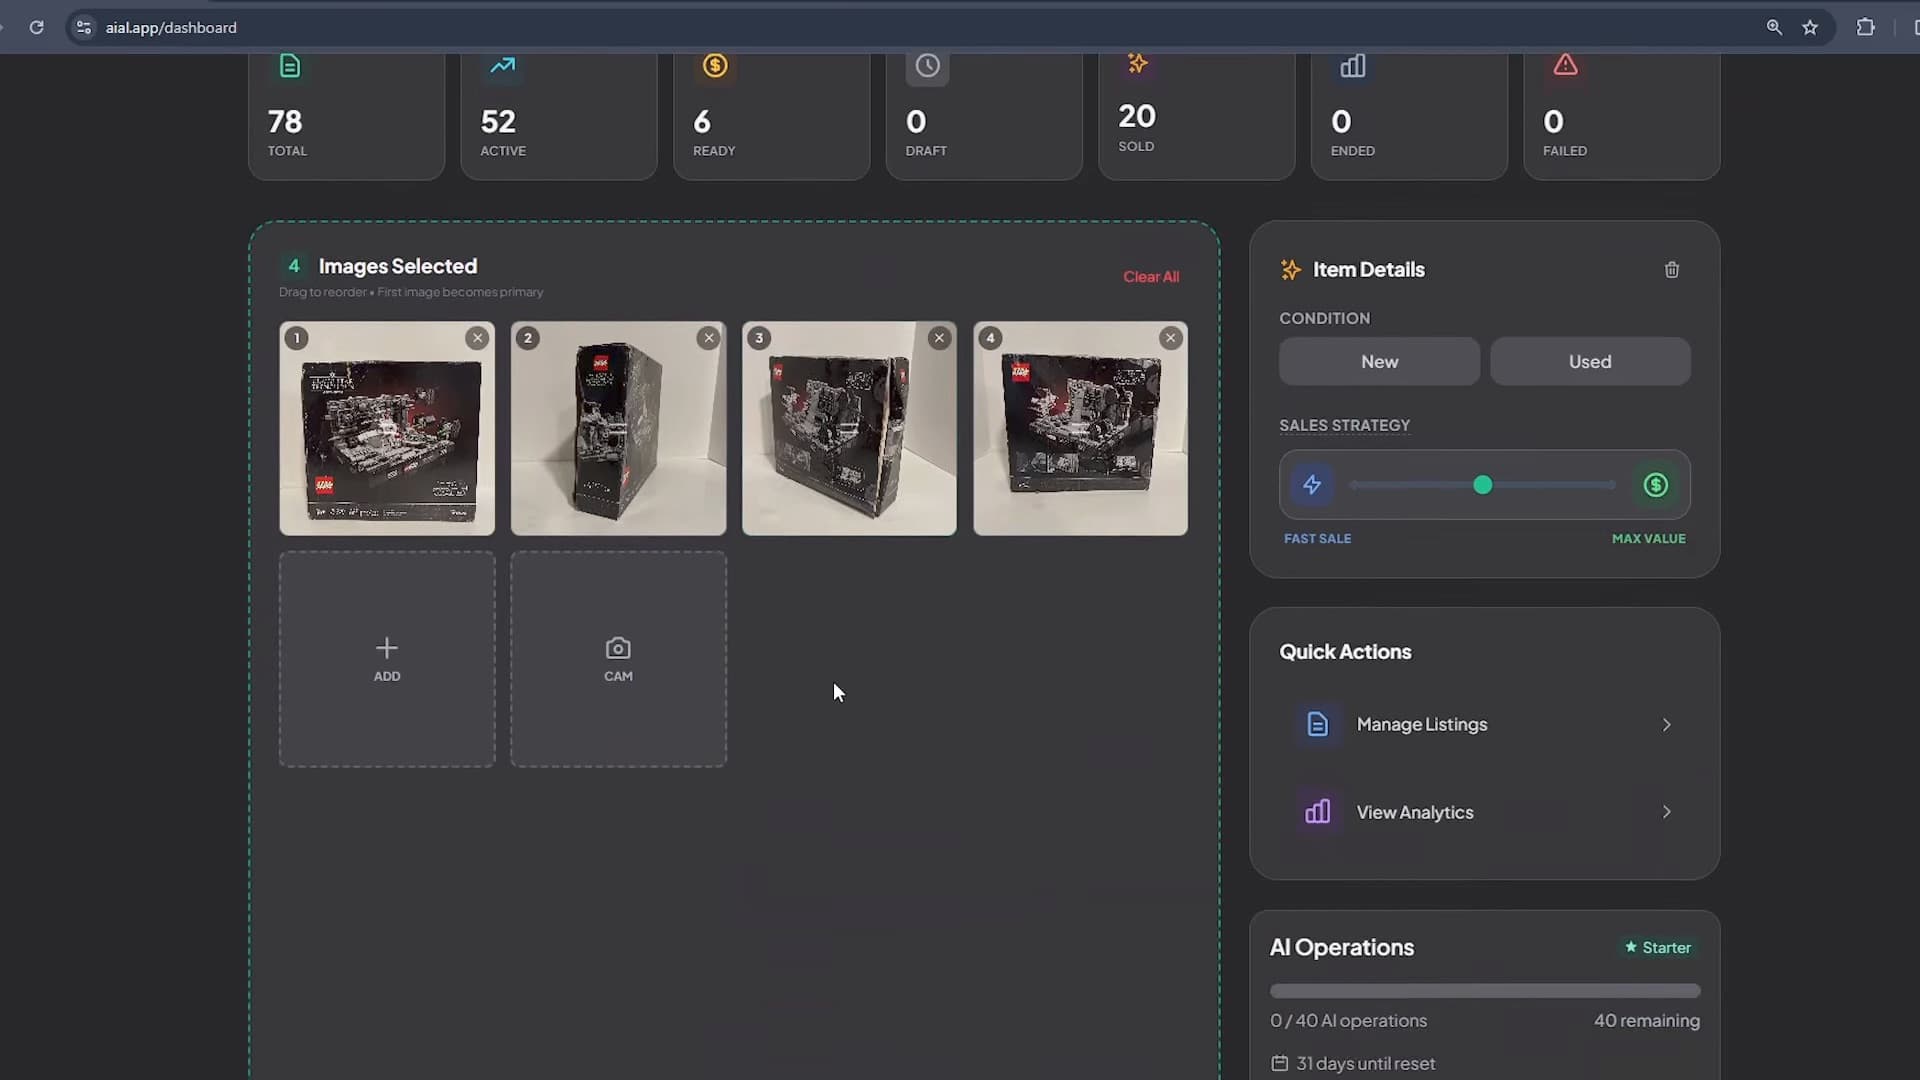Viewport: 1920px width, 1080px height.
Task: Open View Analytics quick action
Action: point(1484,812)
